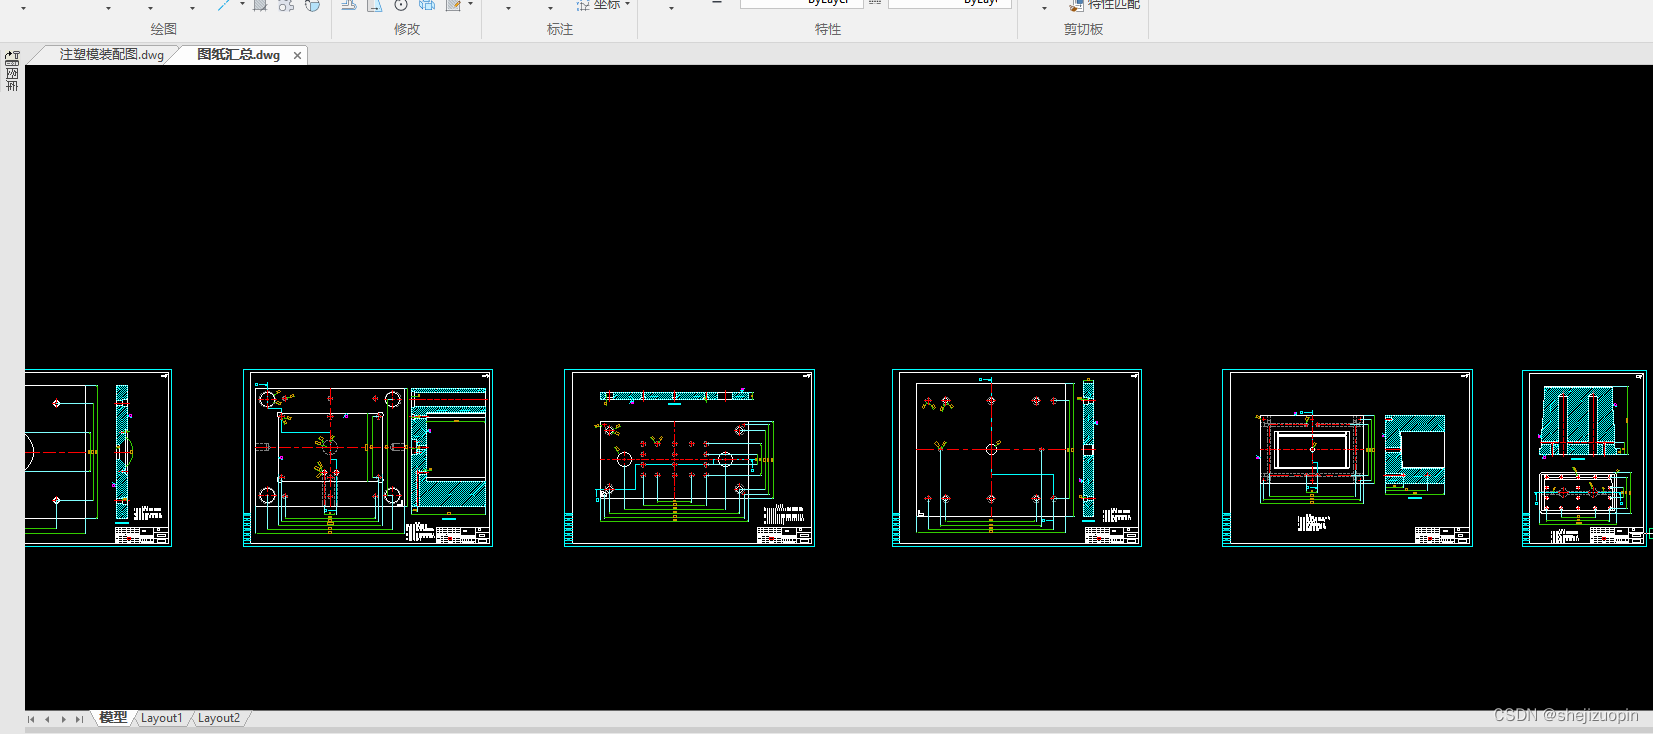1653x734 pixels.
Task: Expand the 特性 panel title
Action: click(828, 29)
